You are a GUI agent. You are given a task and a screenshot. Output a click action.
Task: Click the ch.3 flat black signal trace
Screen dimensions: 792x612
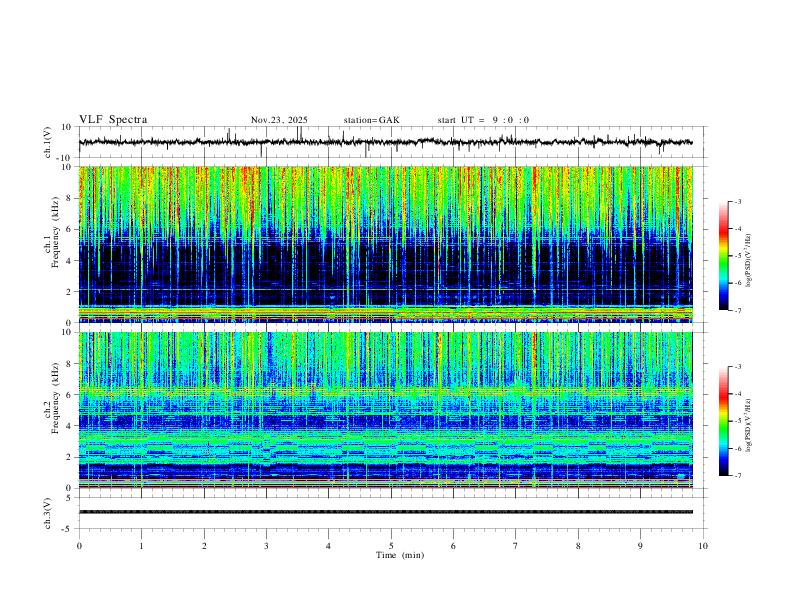[x=385, y=512]
